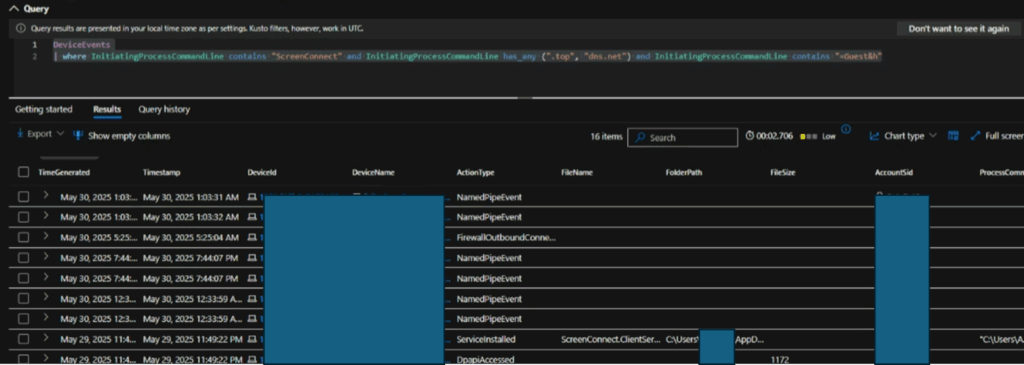The width and height of the screenshot is (1024, 365).
Task: Sort by the ActionType column header
Action: [475, 172]
